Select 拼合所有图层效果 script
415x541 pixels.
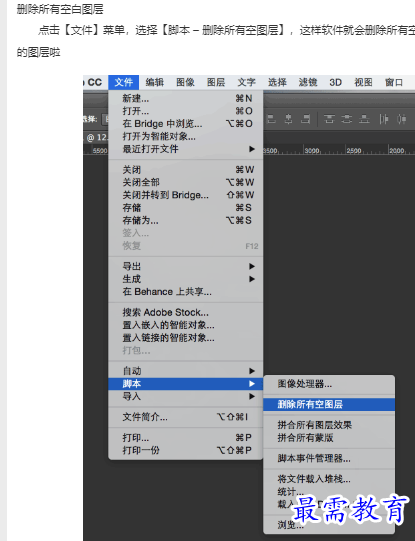tap(329, 425)
